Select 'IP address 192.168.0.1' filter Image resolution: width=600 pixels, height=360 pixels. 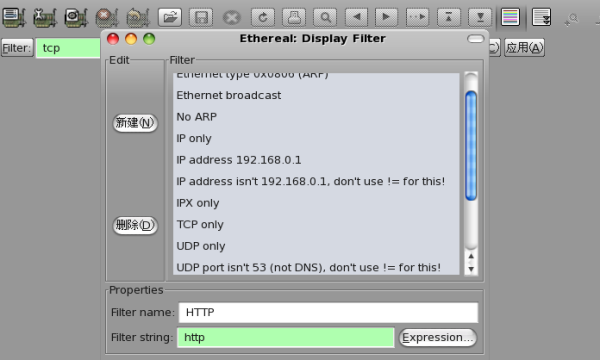(x=316, y=160)
